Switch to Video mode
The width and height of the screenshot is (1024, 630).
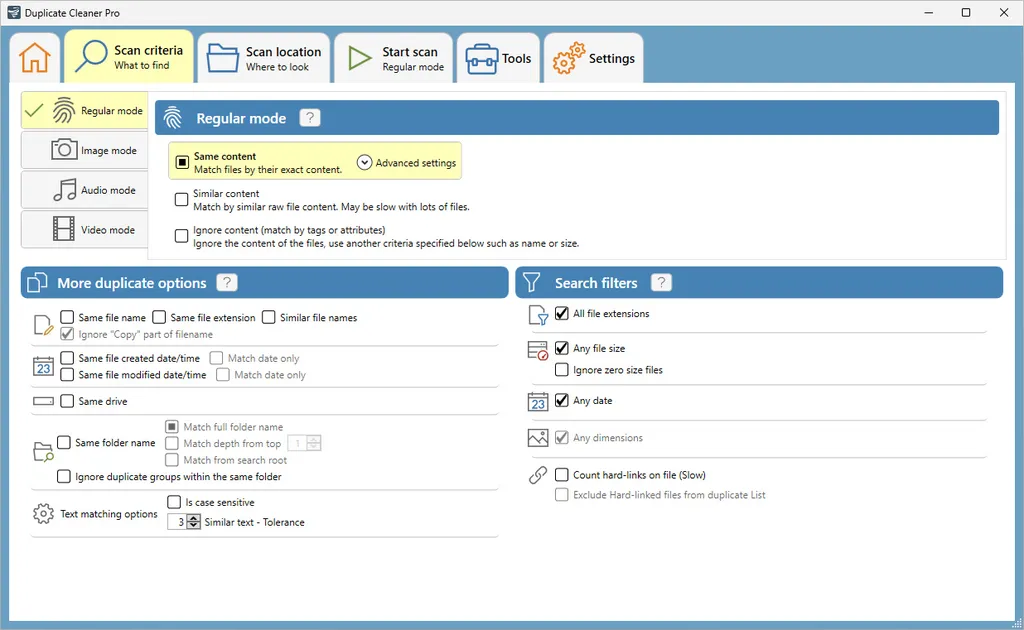point(85,230)
